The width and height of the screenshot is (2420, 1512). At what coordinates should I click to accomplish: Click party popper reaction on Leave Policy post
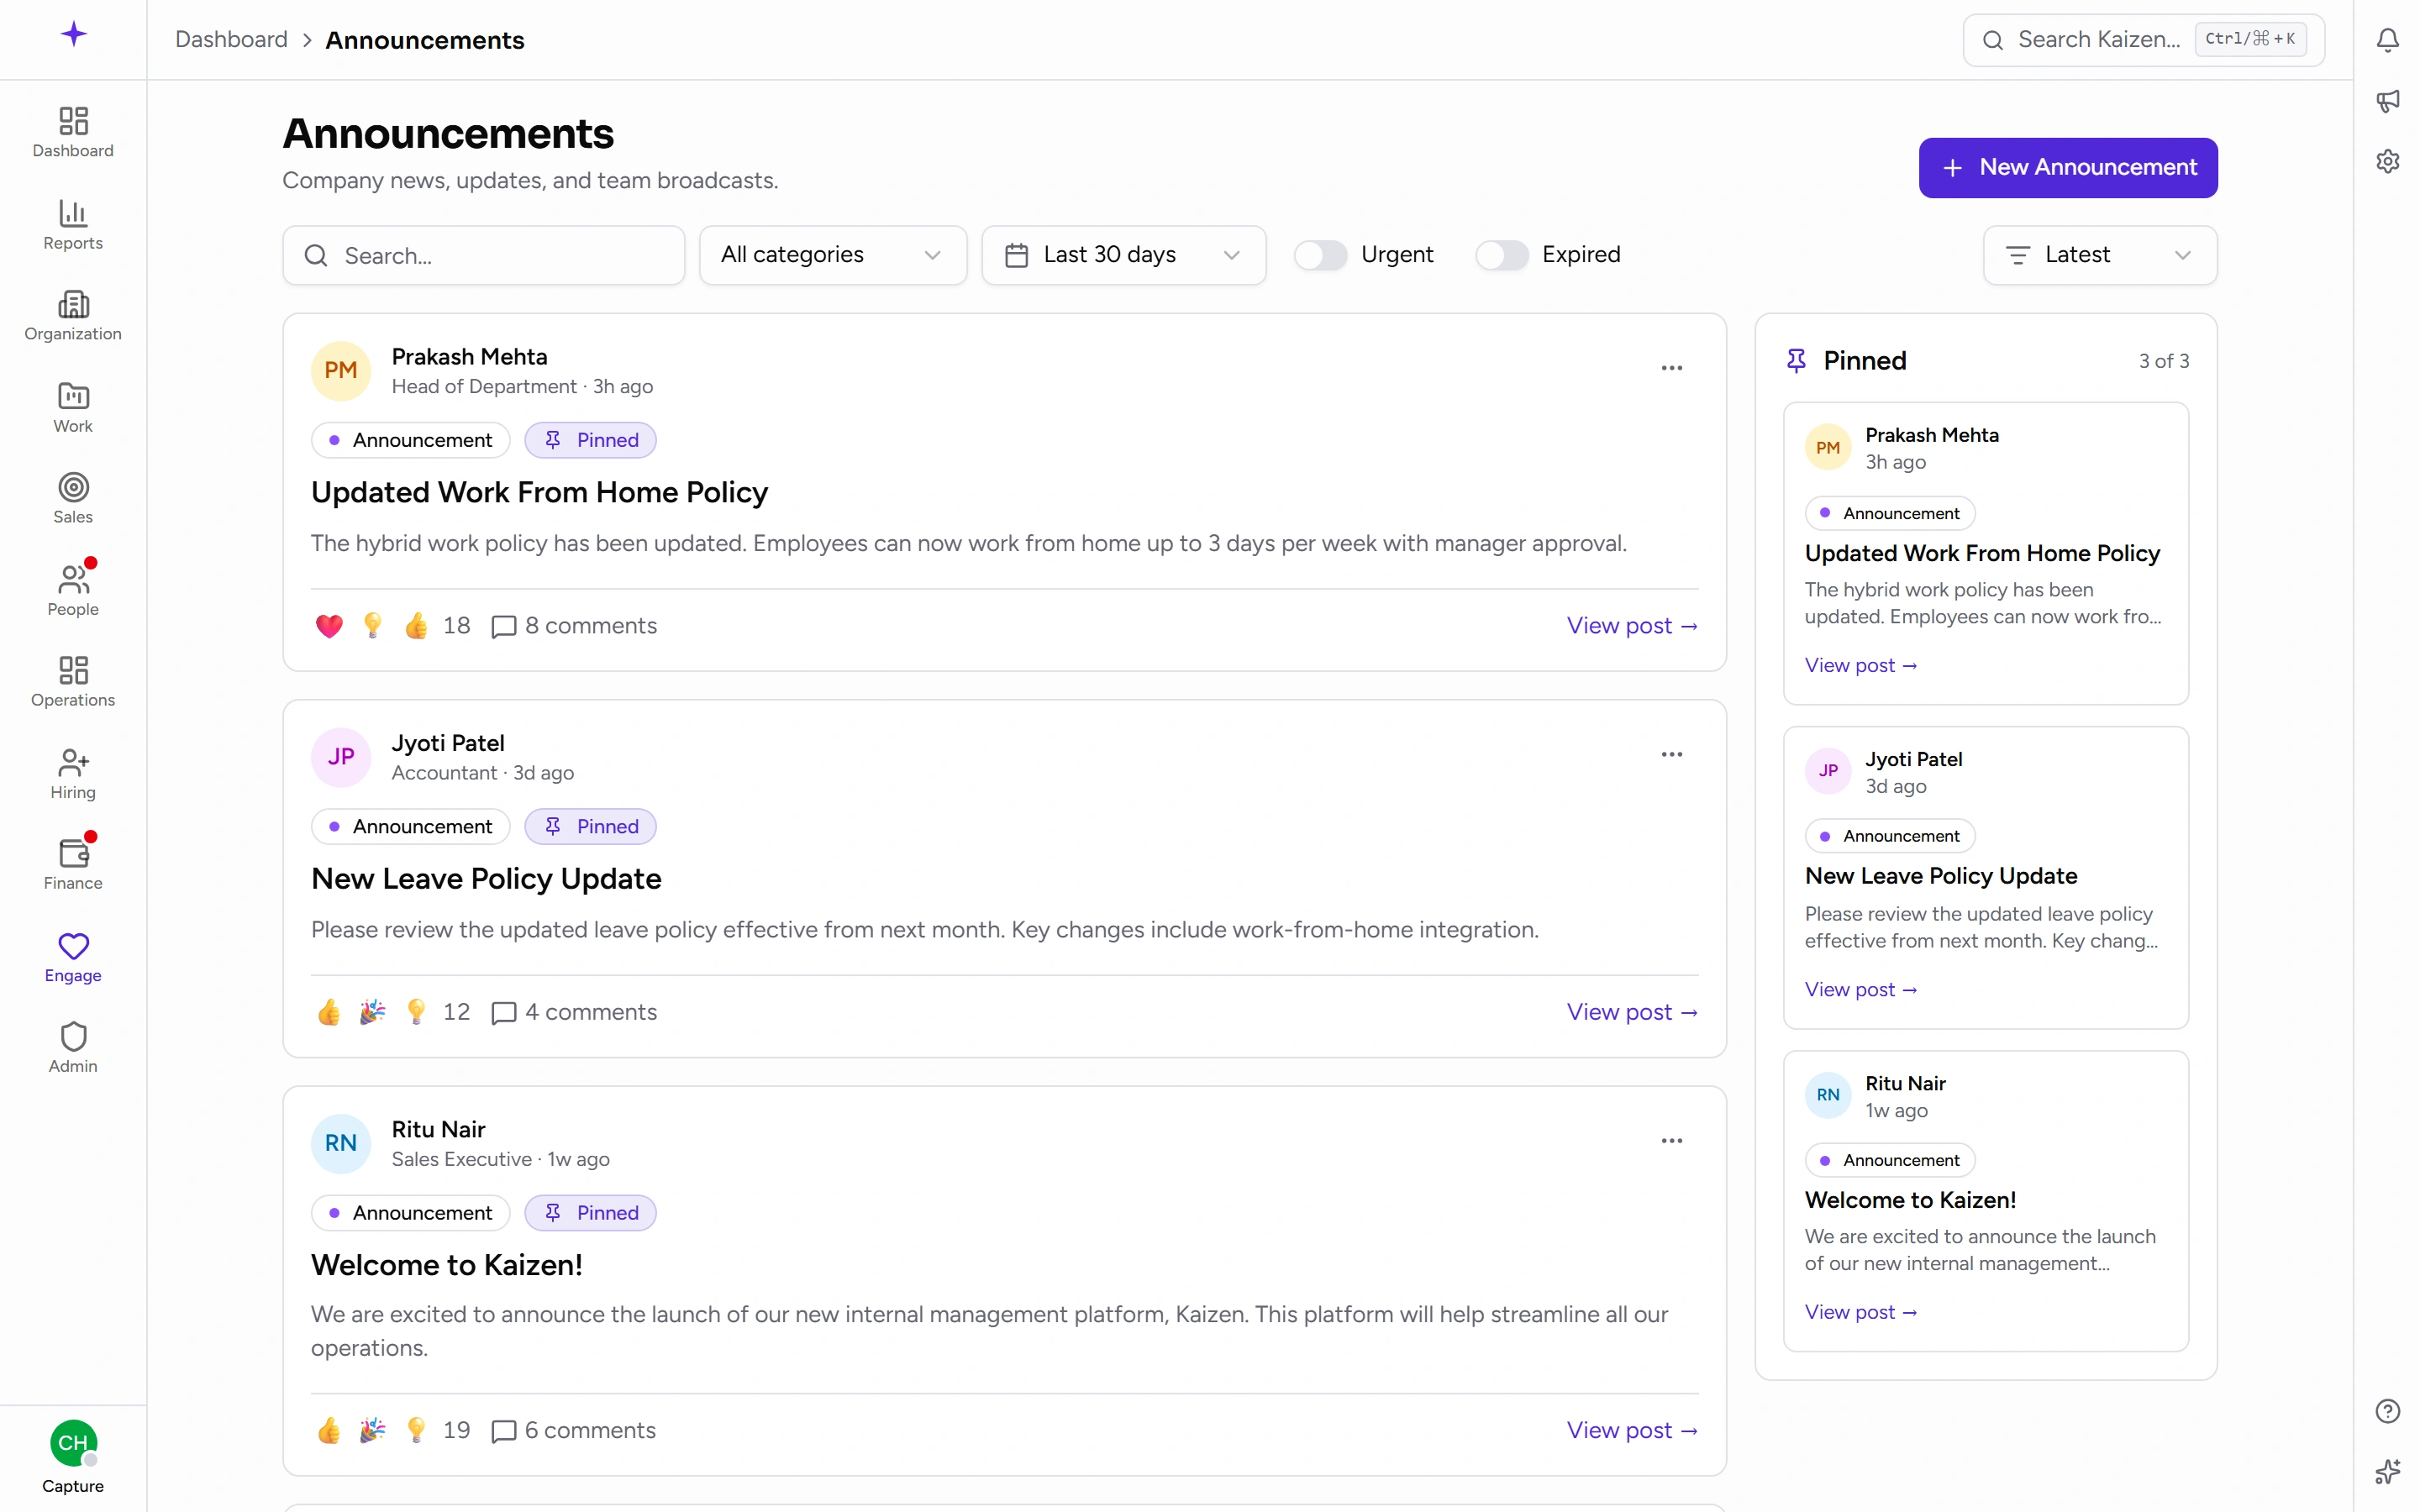click(372, 1012)
